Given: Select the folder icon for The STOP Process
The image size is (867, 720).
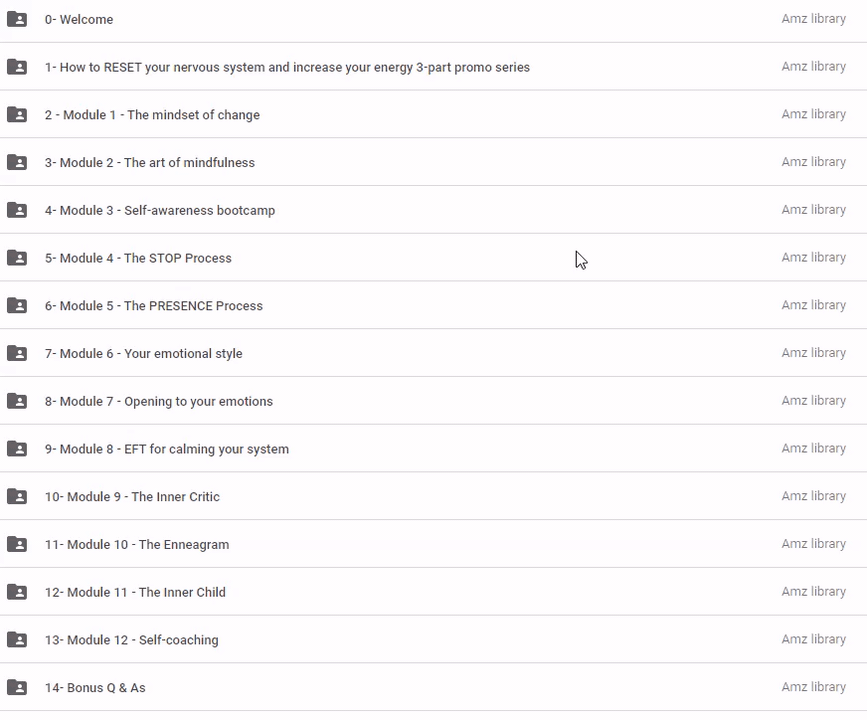Looking at the screenshot, I should click(x=17, y=258).
